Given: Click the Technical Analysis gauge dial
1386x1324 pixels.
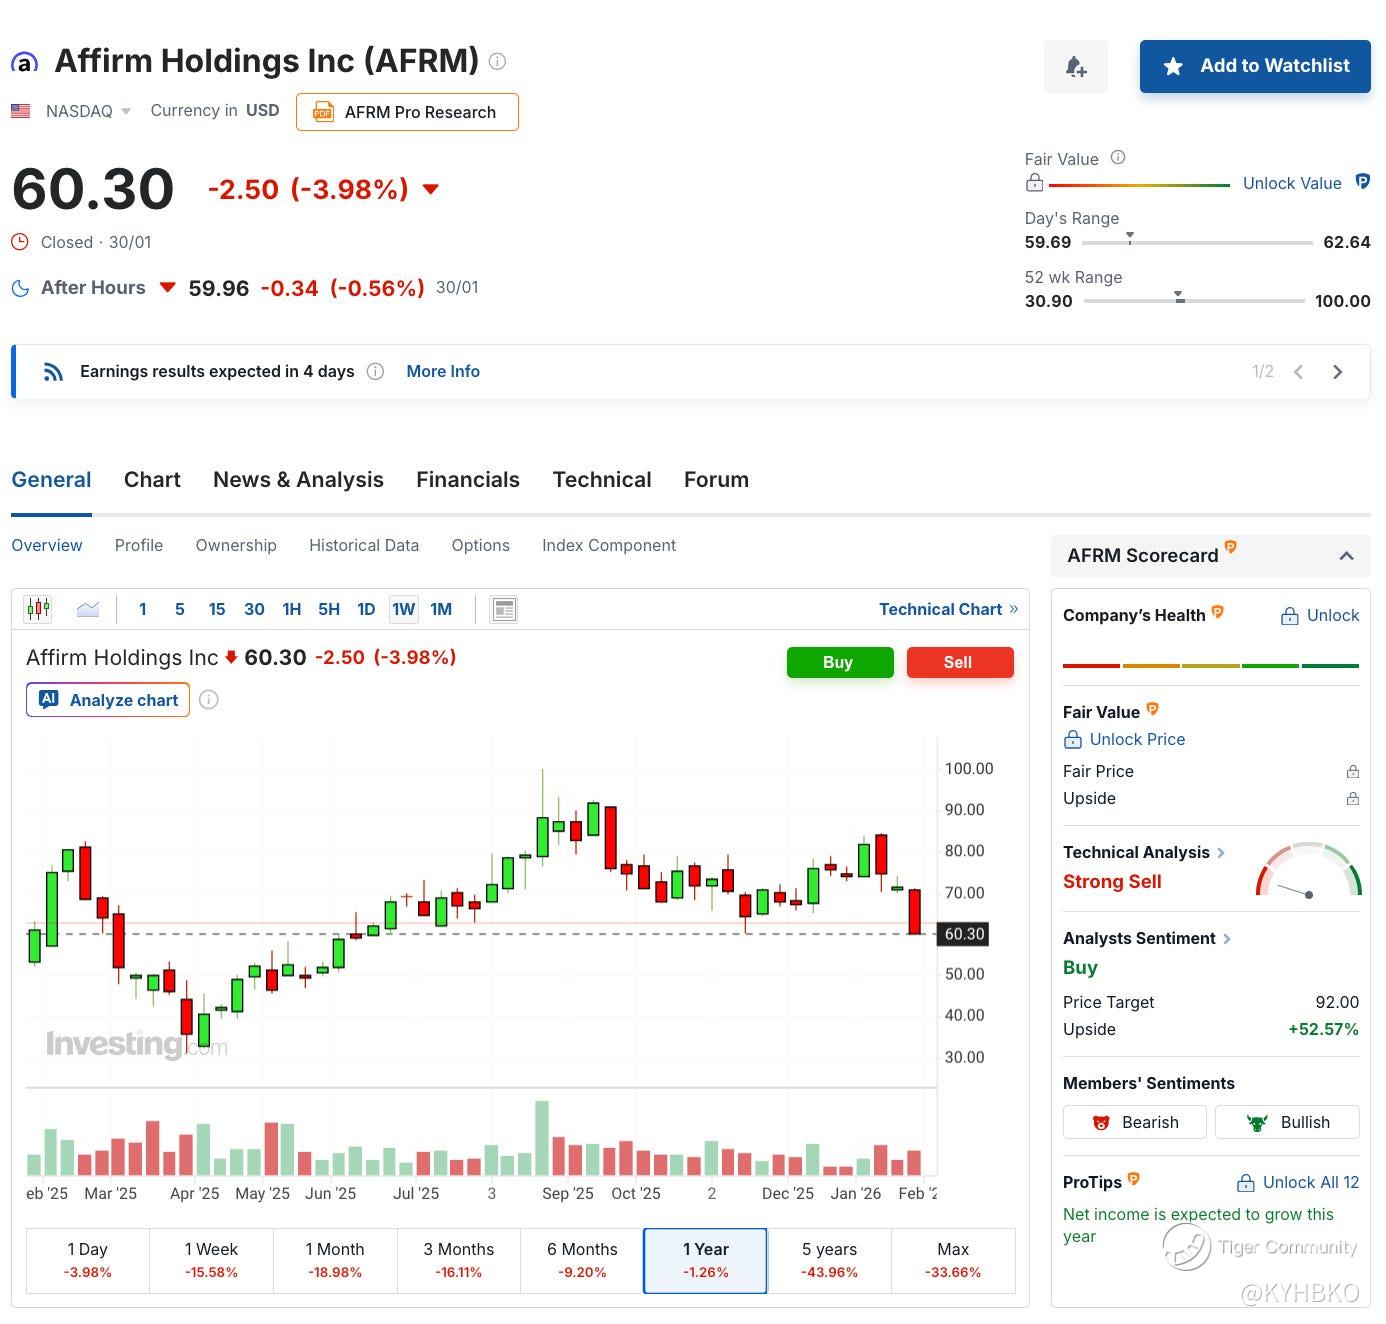Looking at the screenshot, I should pos(1308,871).
